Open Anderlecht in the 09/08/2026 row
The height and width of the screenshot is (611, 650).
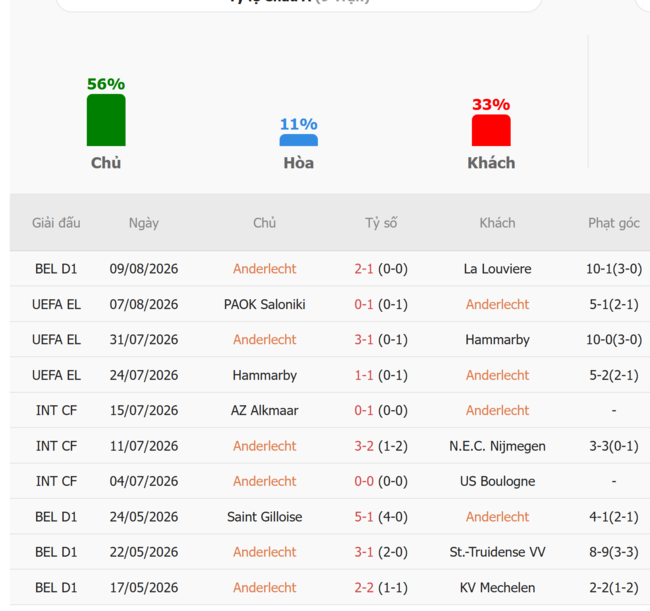point(264,269)
